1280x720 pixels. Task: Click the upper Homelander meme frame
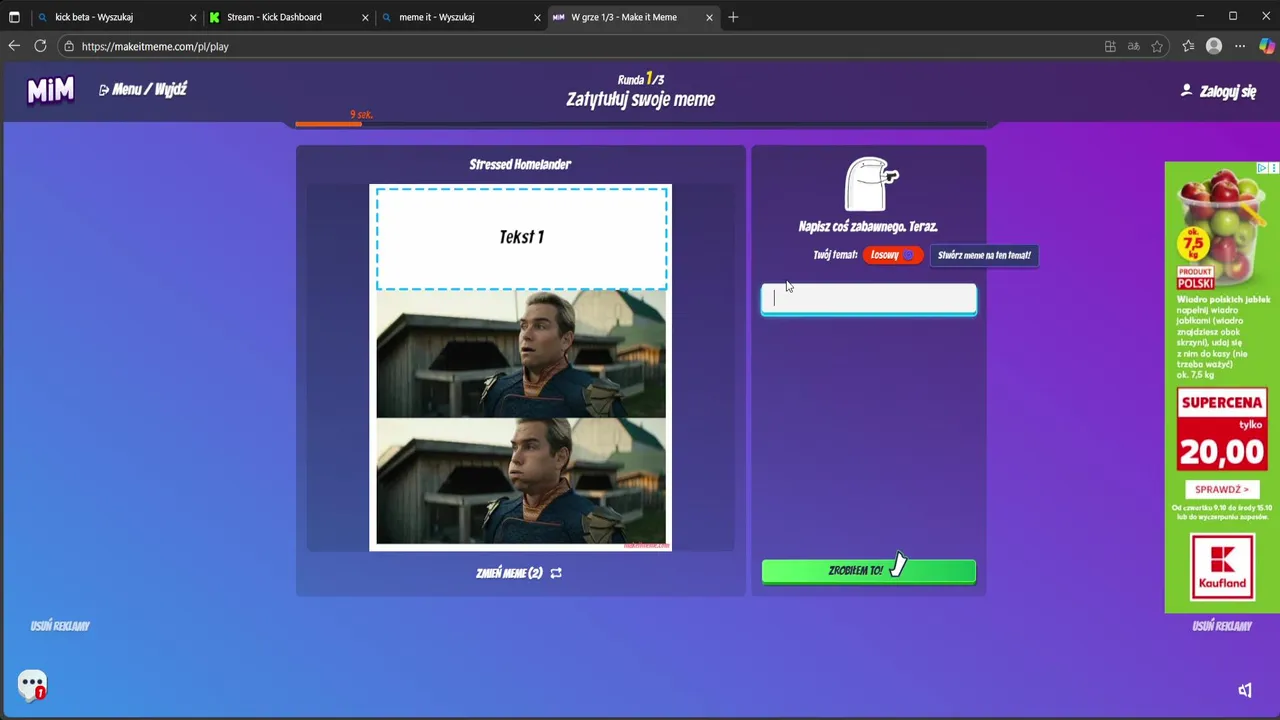pyautogui.click(x=521, y=354)
